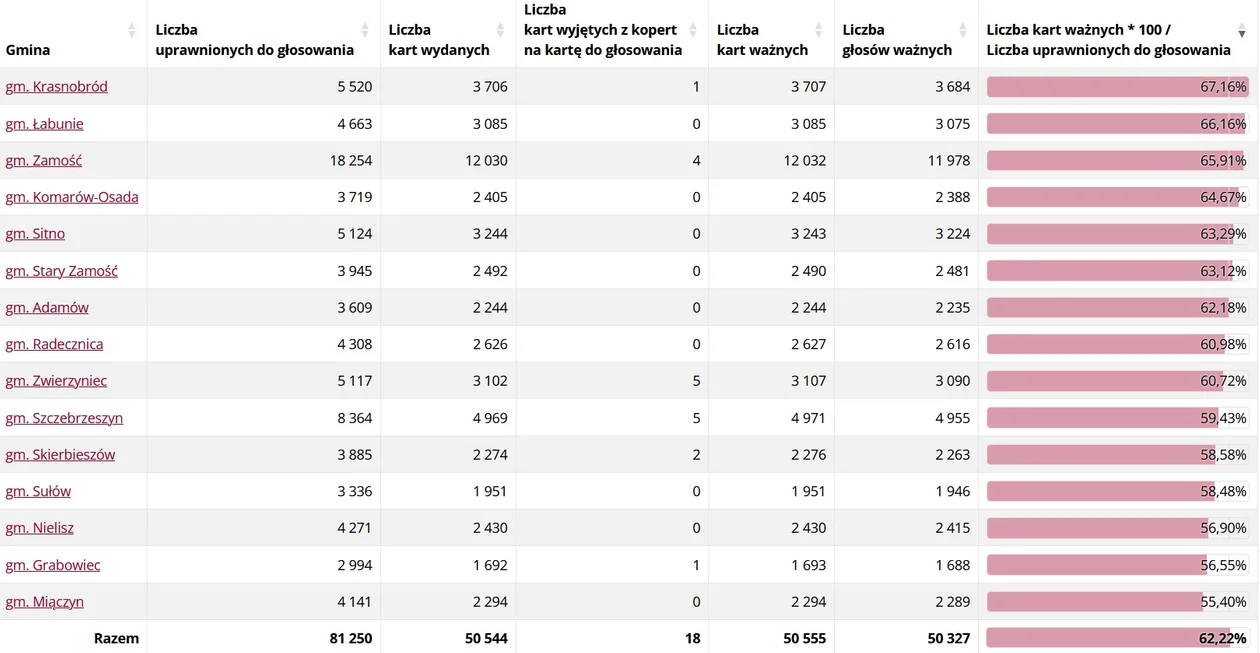Open gm. Szczebrzeszyn details
This screenshot has height=653, width=1260.
[64, 418]
